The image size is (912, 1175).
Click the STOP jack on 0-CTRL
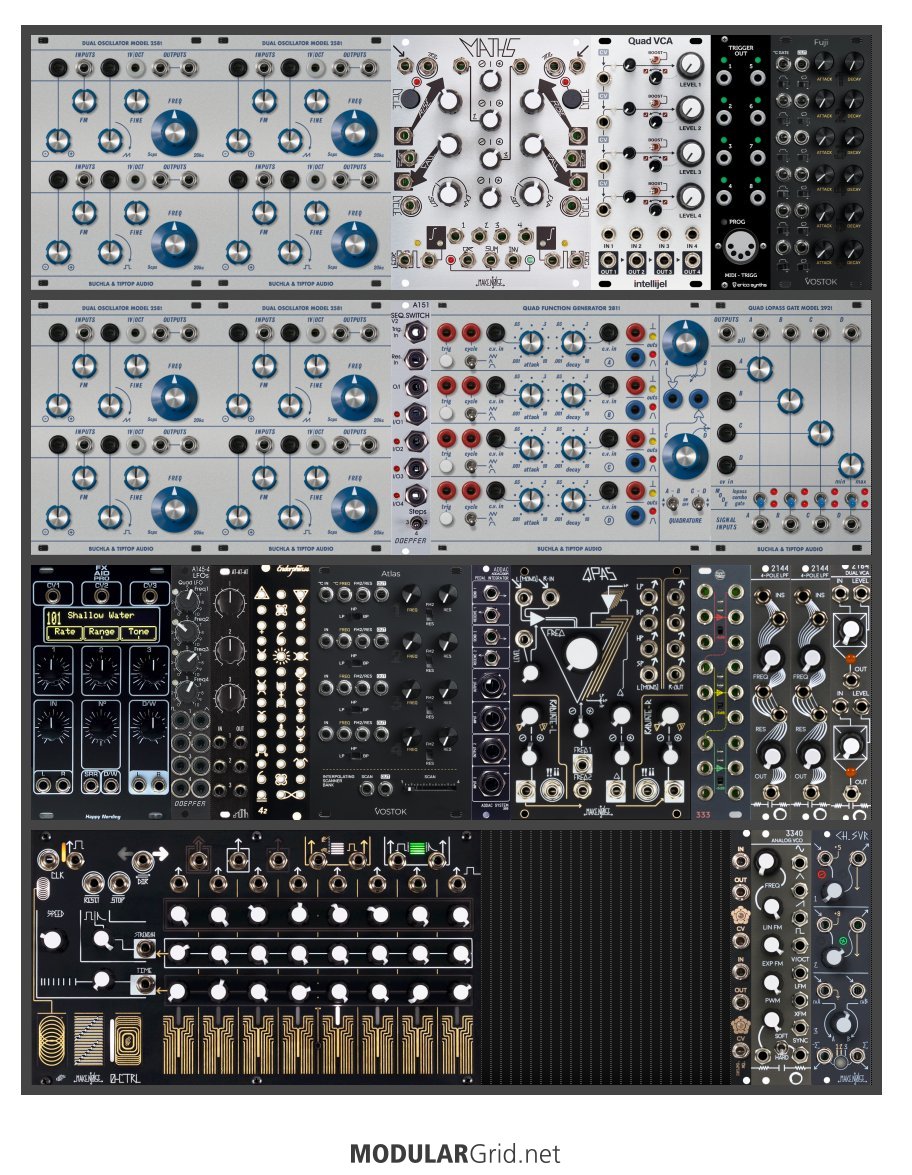tap(118, 883)
